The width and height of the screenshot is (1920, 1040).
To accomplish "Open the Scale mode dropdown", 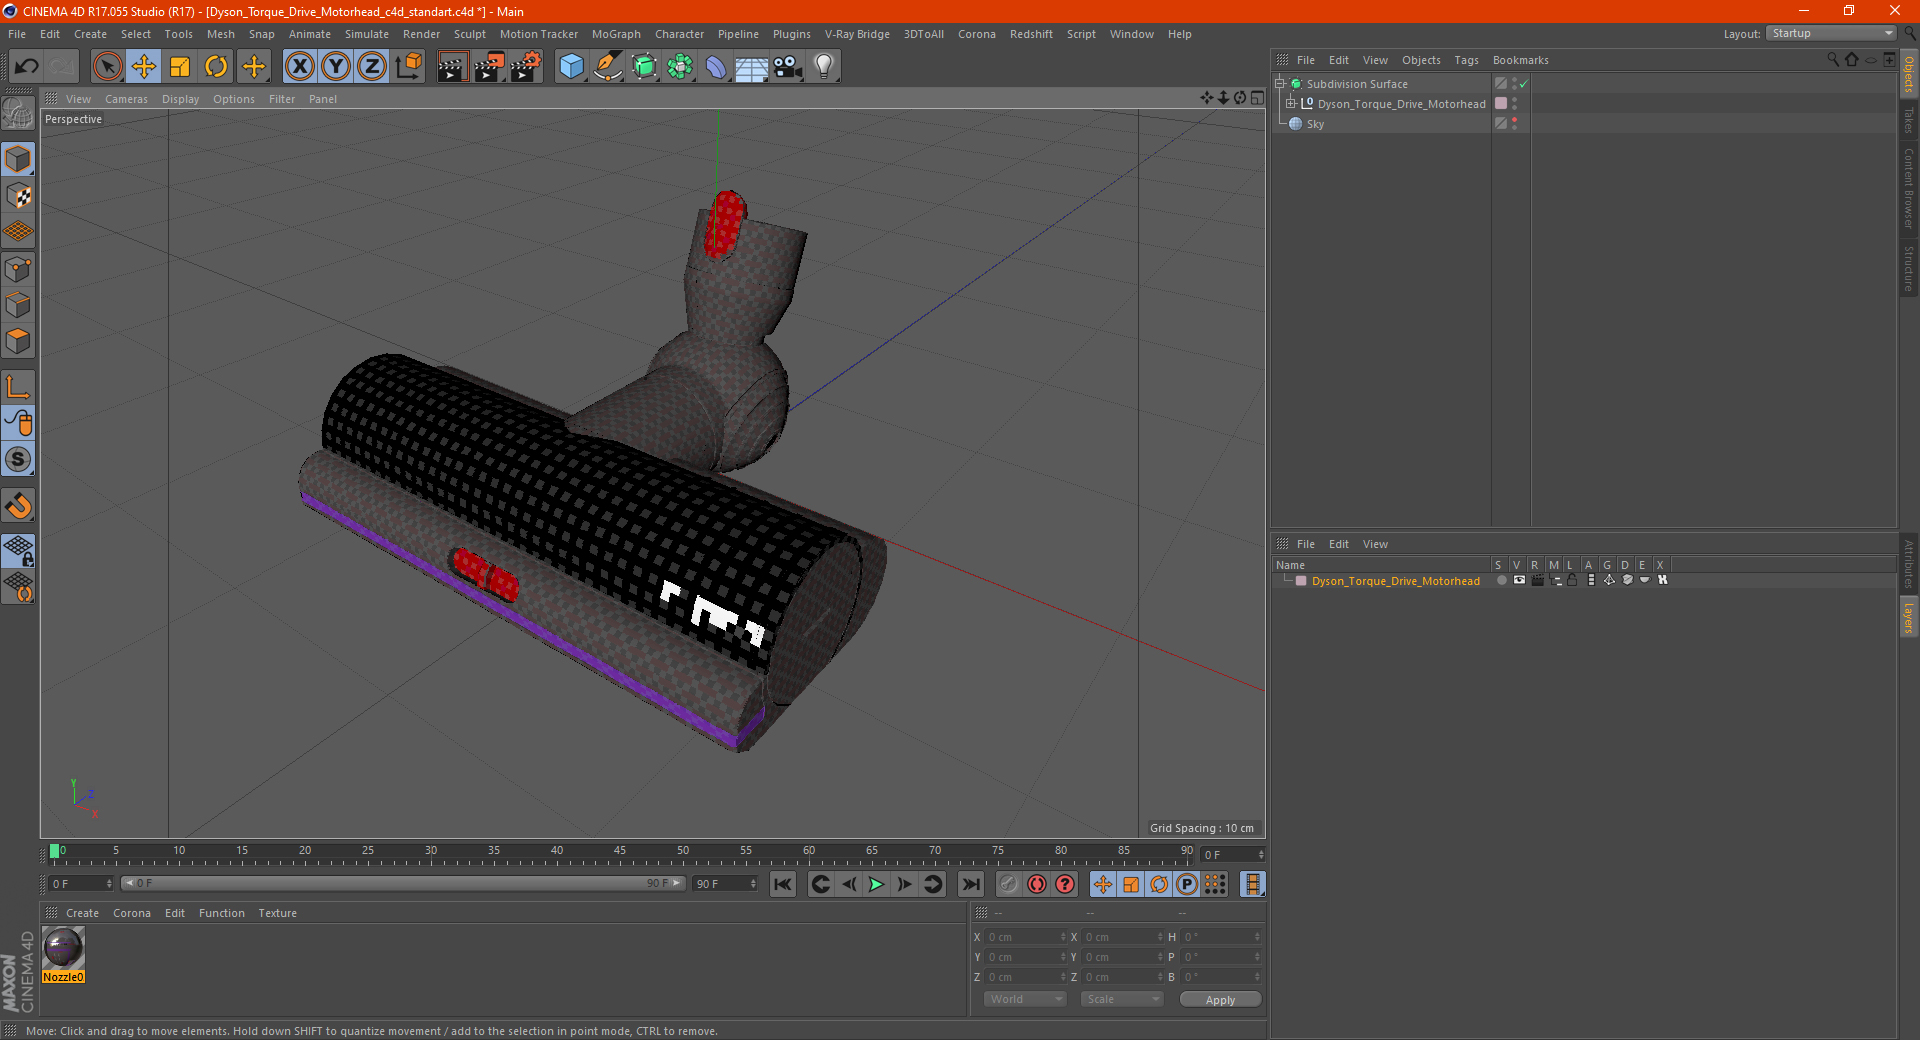I will point(1122,999).
